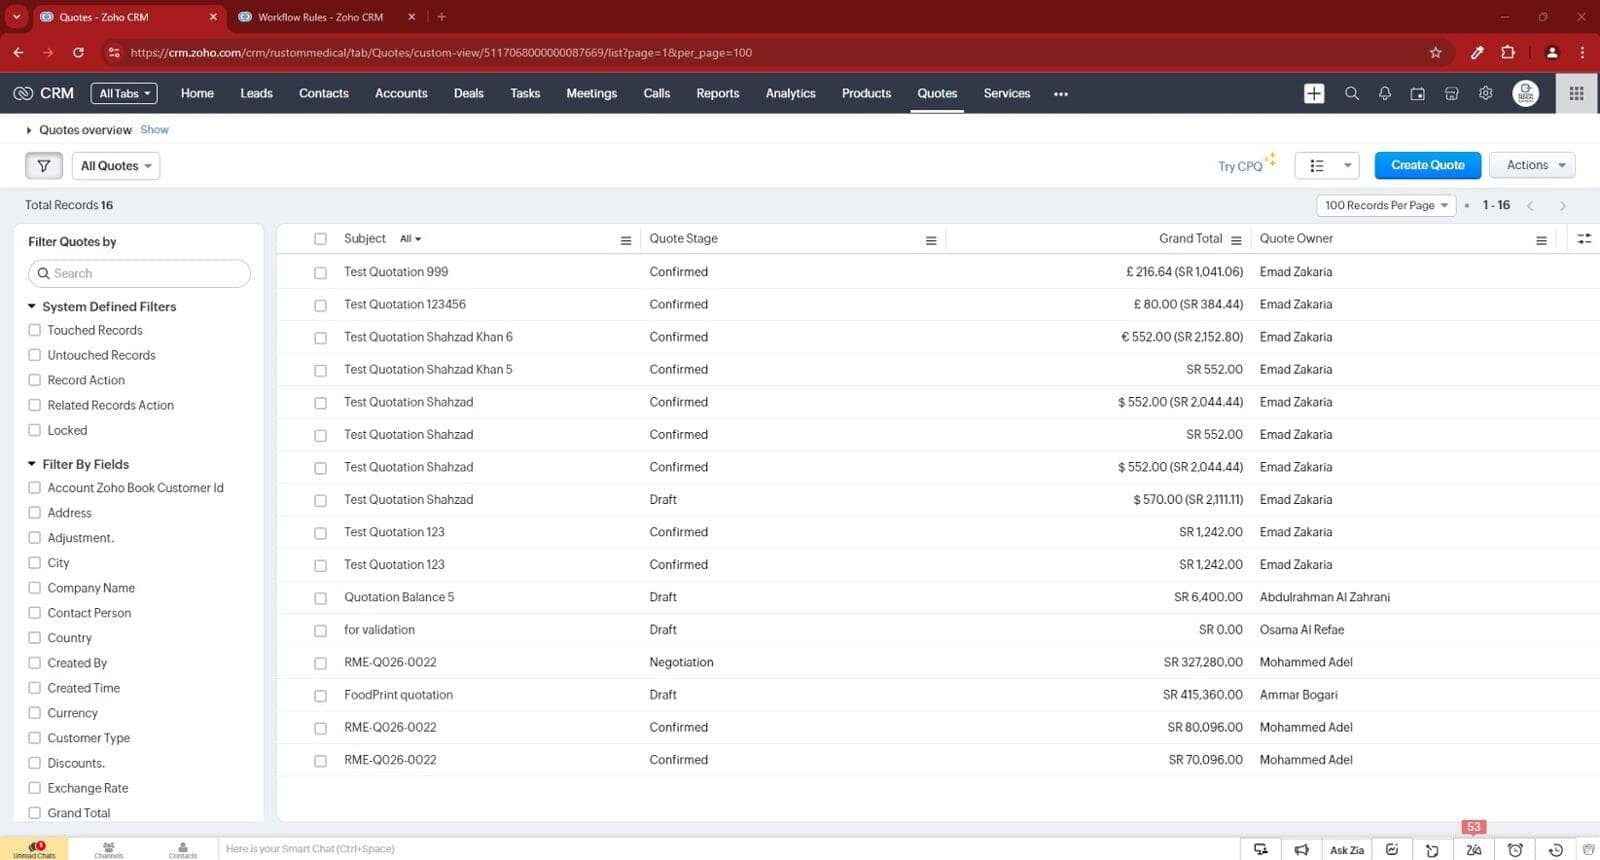Open the Products tab

tap(866, 93)
